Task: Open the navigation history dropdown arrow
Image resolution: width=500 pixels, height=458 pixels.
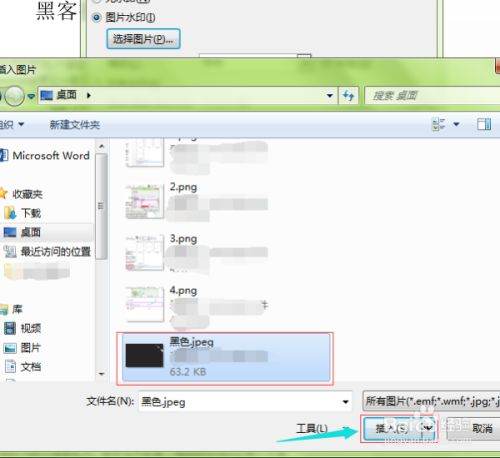Action: click(x=31, y=96)
